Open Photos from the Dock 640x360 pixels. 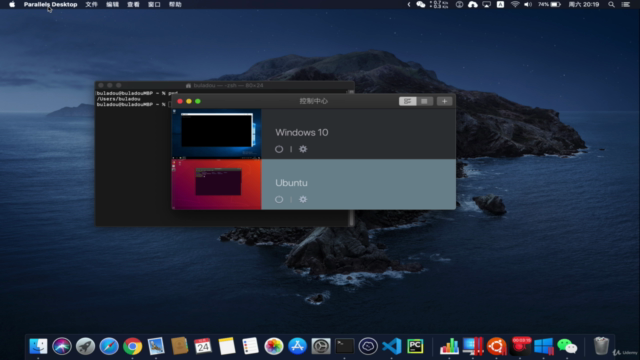(x=274, y=346)
